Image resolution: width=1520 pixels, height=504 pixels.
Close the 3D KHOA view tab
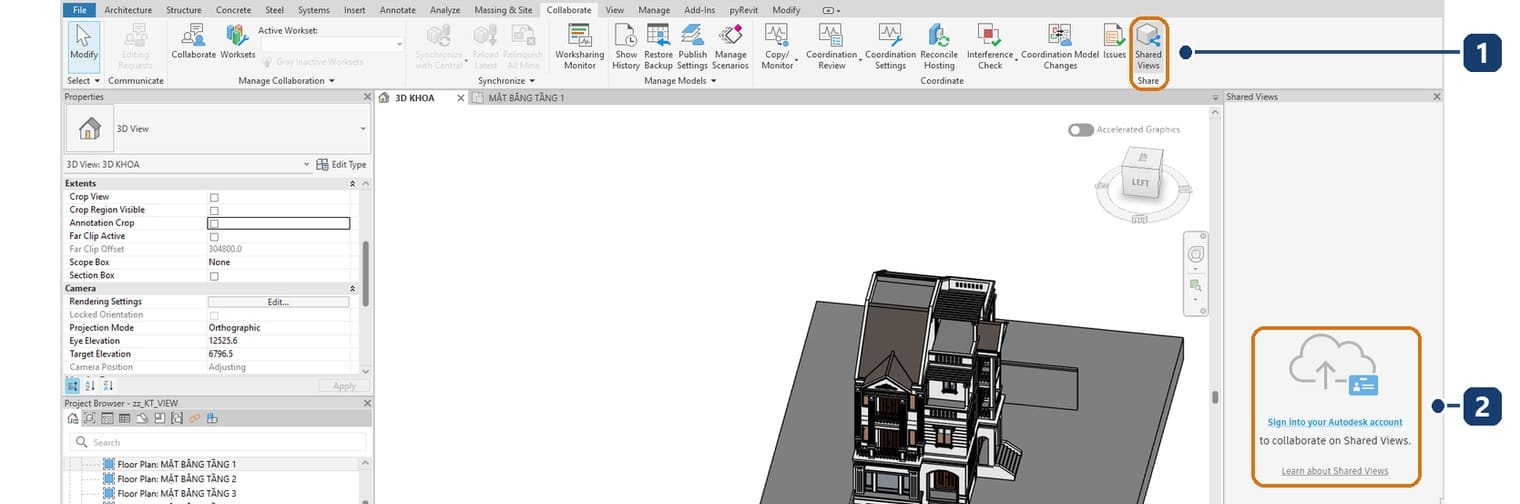pyautogui.click(x=461, y=98)
